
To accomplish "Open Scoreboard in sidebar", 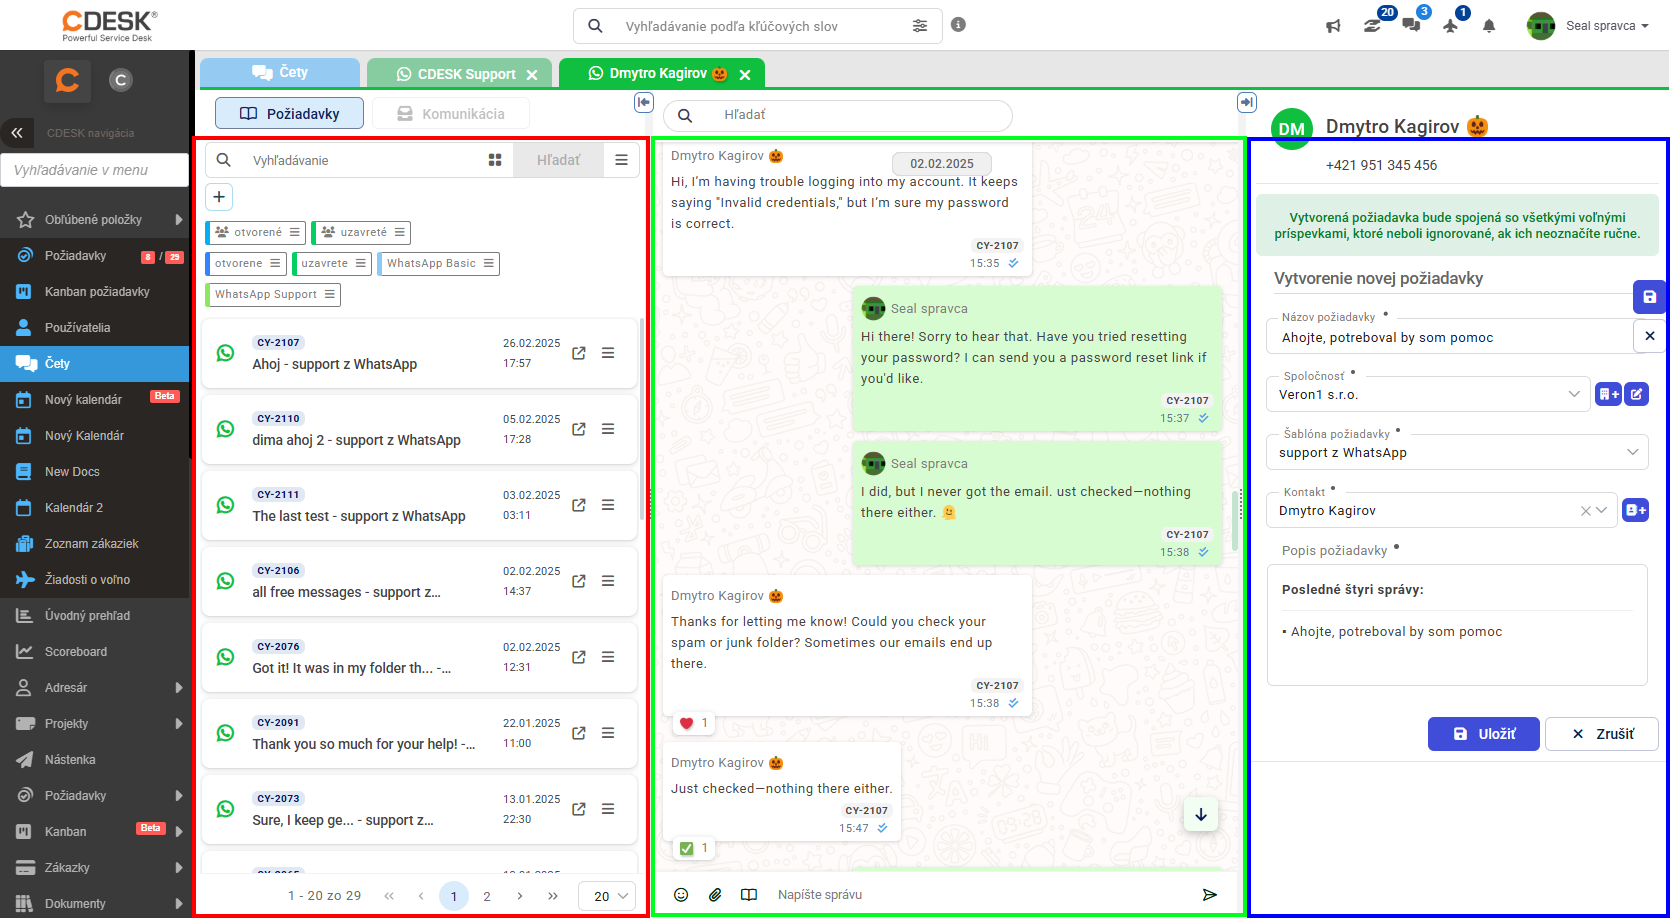I will point(94,651).
